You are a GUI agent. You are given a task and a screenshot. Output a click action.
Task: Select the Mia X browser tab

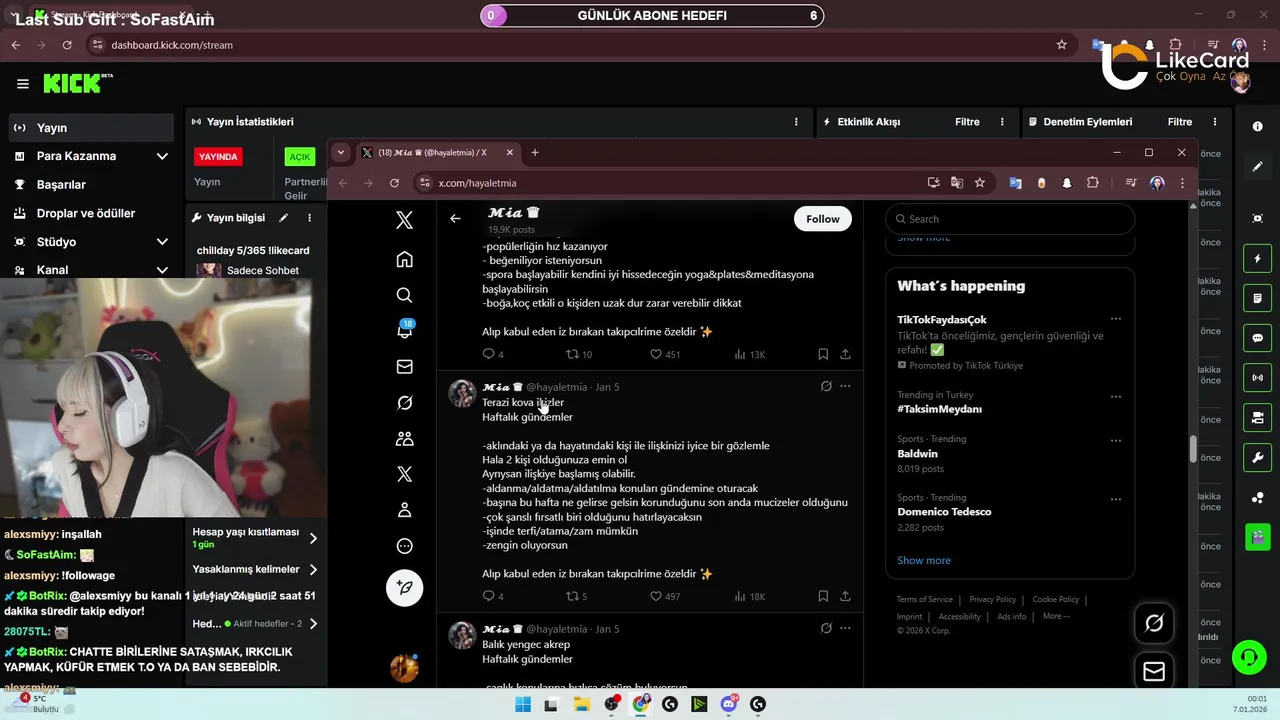437,153
